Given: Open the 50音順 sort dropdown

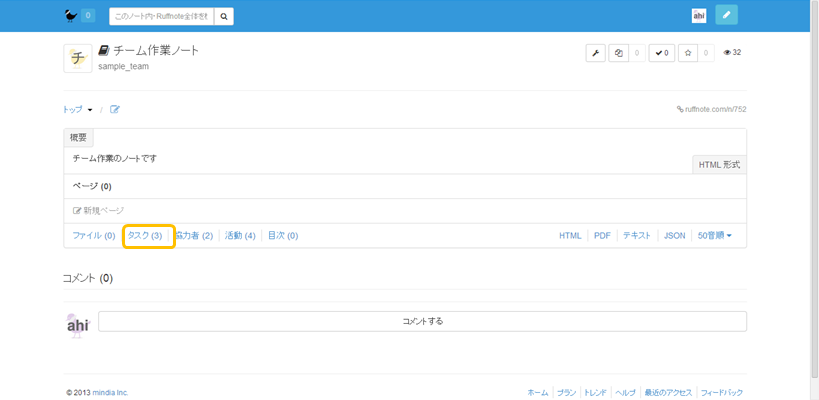Looking at the screenshot, I should tap(714, 236).
